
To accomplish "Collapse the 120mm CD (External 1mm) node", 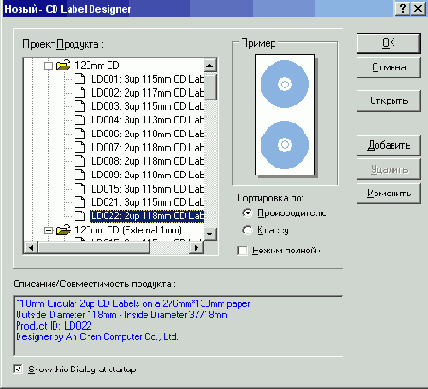I will [x=49, y=230].
